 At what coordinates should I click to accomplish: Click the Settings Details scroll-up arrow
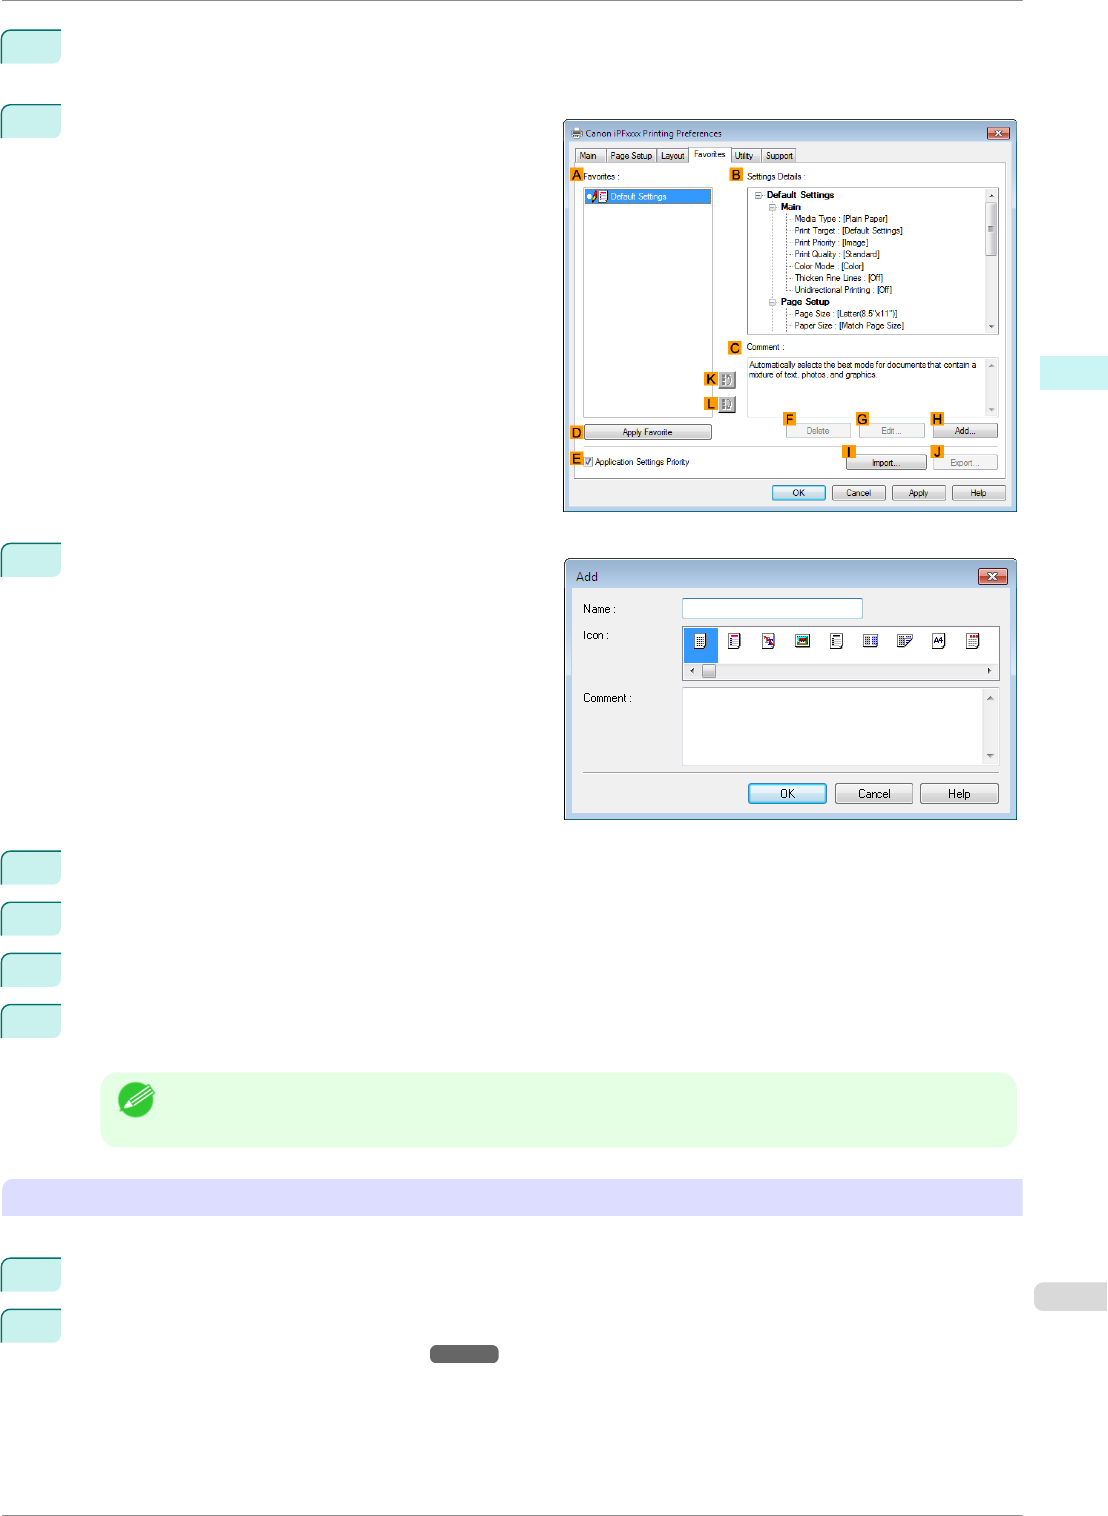[x=992, y=195]
